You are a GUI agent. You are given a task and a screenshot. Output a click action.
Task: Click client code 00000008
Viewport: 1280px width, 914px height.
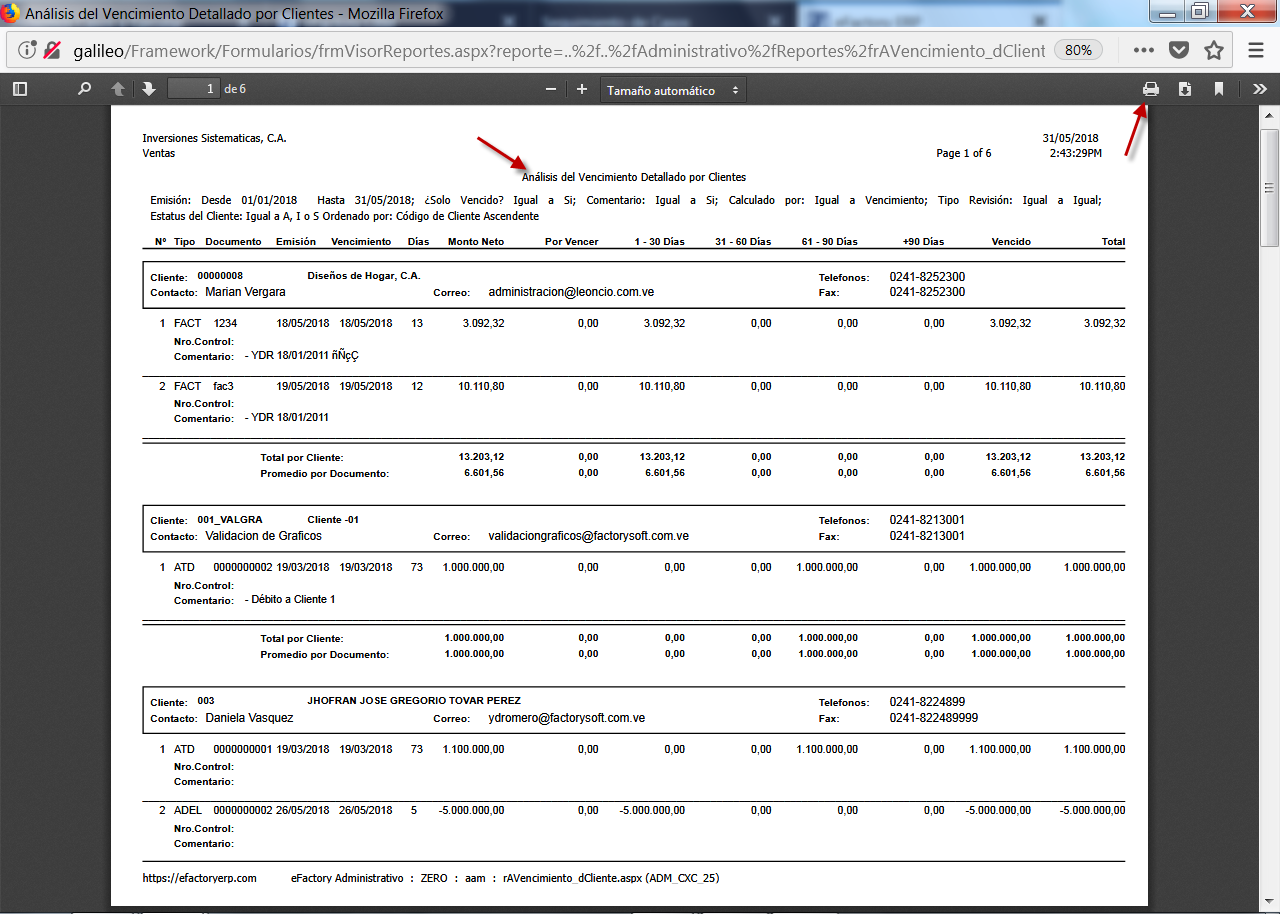220,275
